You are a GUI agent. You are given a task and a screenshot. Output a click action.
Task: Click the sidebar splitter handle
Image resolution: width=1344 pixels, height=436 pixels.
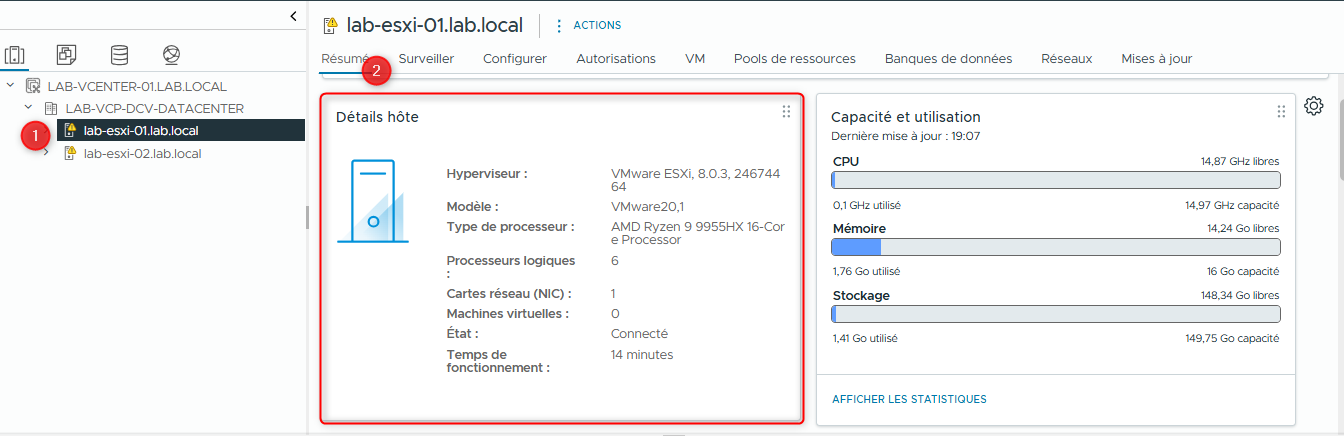click(x=308, y=218)
